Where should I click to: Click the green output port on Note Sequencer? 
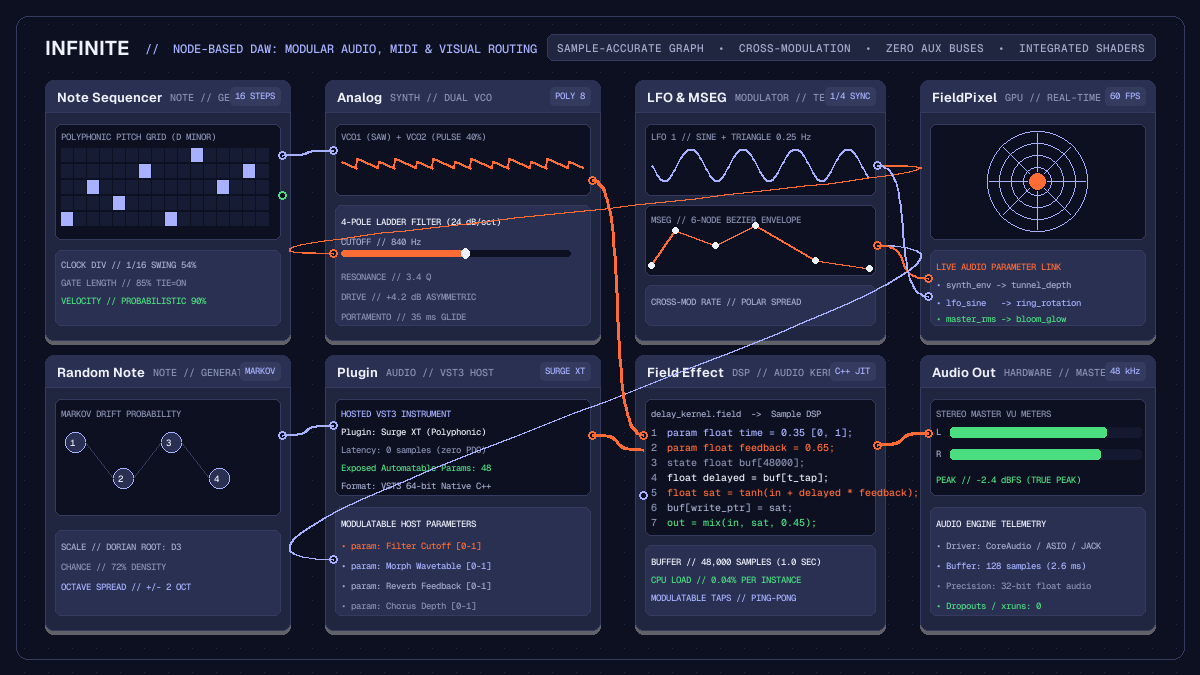pyautogui.click(x=282, y=196)
